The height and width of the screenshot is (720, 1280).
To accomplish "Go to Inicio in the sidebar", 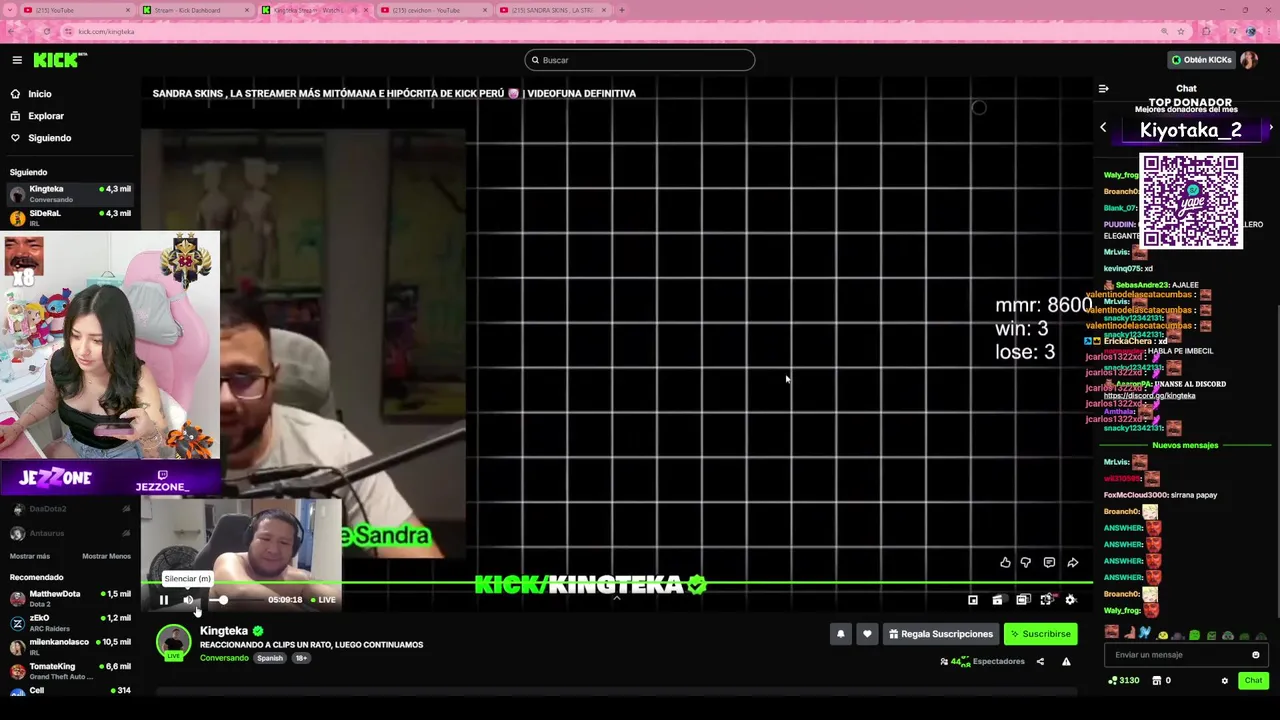I will pyautogui.click(x=40, y=94).
